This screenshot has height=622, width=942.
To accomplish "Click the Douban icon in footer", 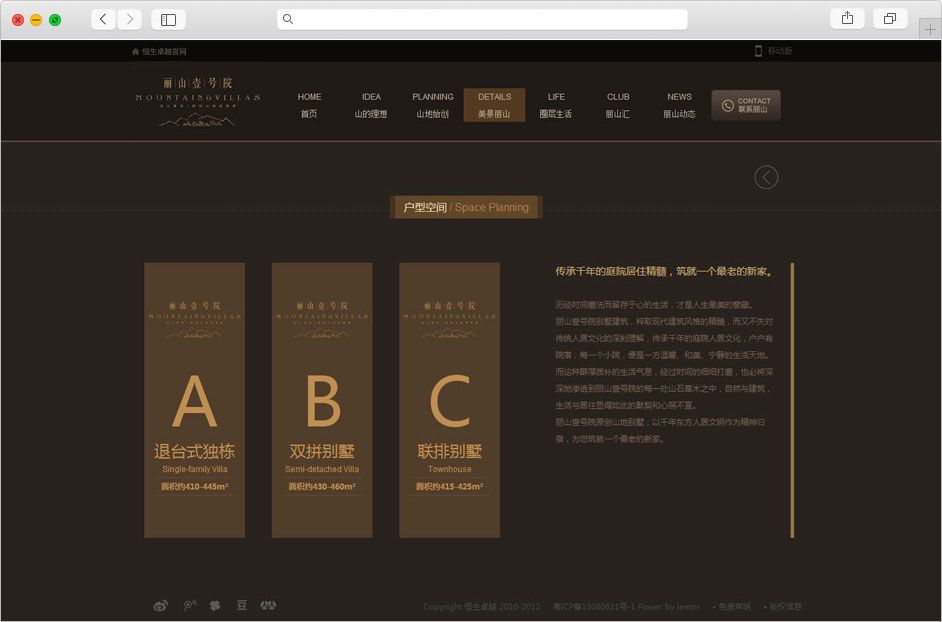I will (x=241, y=605).
